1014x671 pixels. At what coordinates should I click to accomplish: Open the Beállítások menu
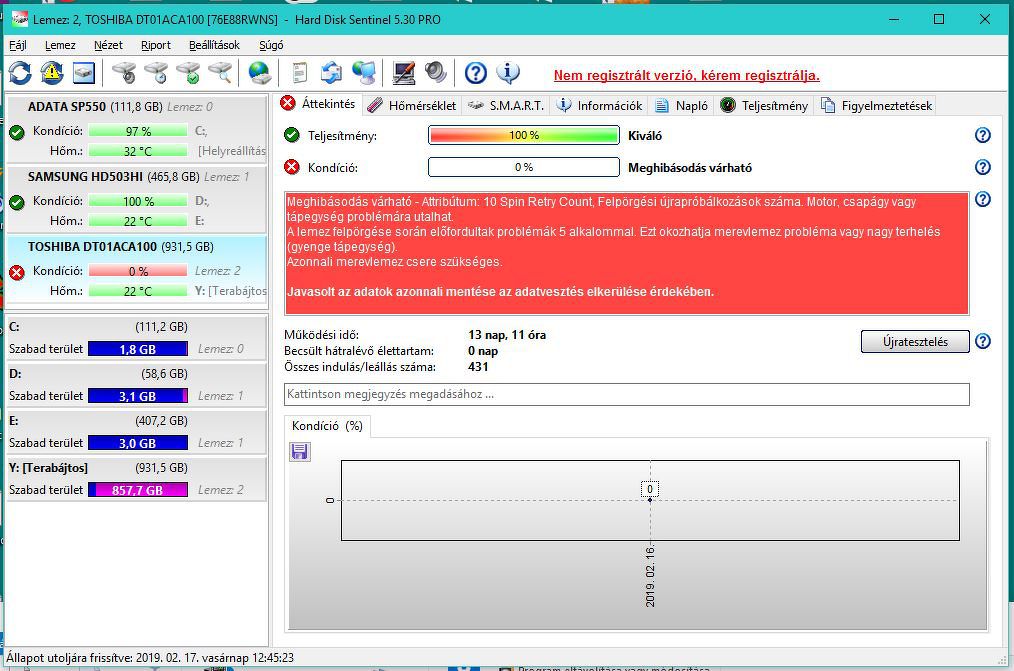tap(214, 45)
